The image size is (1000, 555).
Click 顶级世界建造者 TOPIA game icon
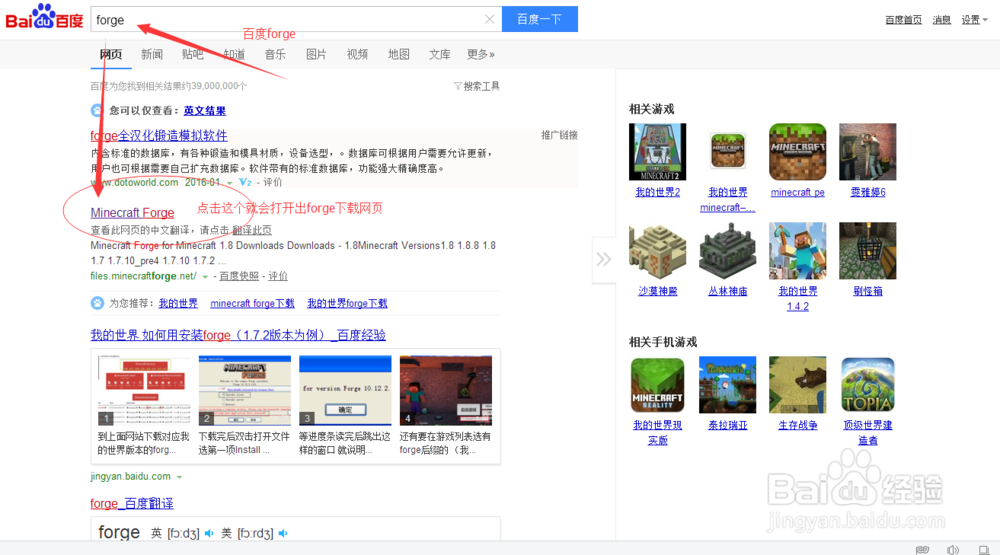tap(868, 385)
